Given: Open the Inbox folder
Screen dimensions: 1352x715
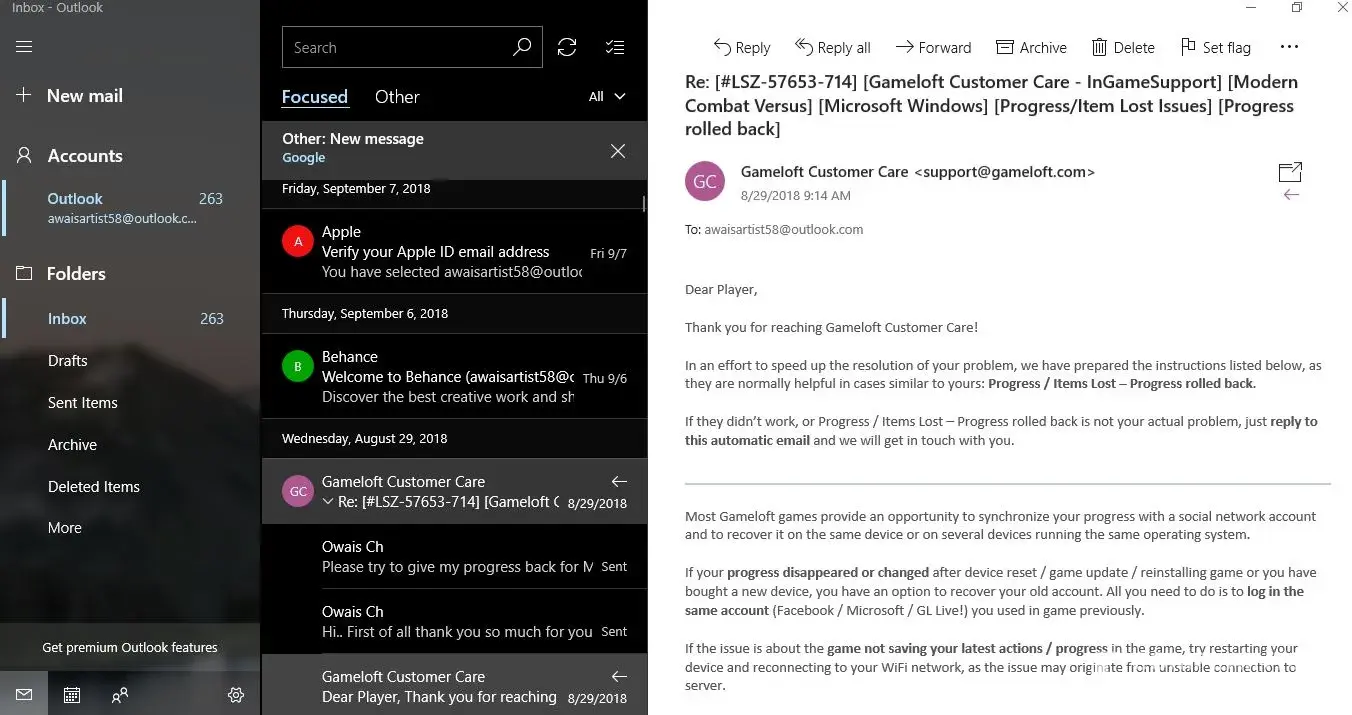Looking at the screenshot, I should point(130,319).
